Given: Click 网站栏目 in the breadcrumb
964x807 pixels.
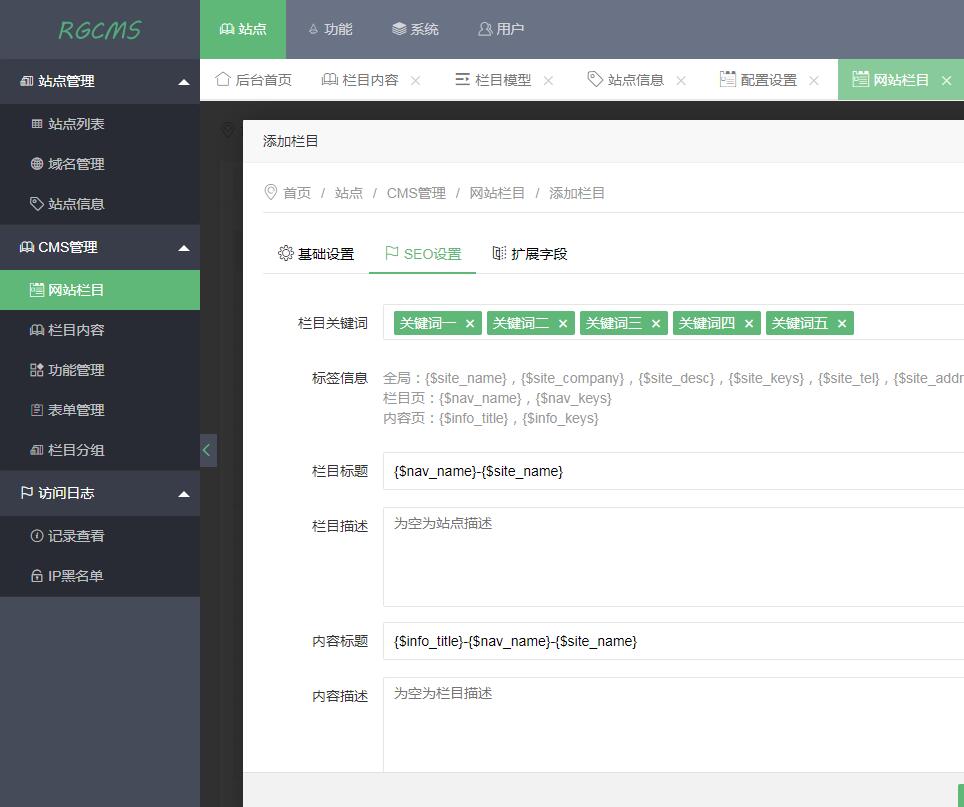Looking at the screenshot, I should click(497, 193).
